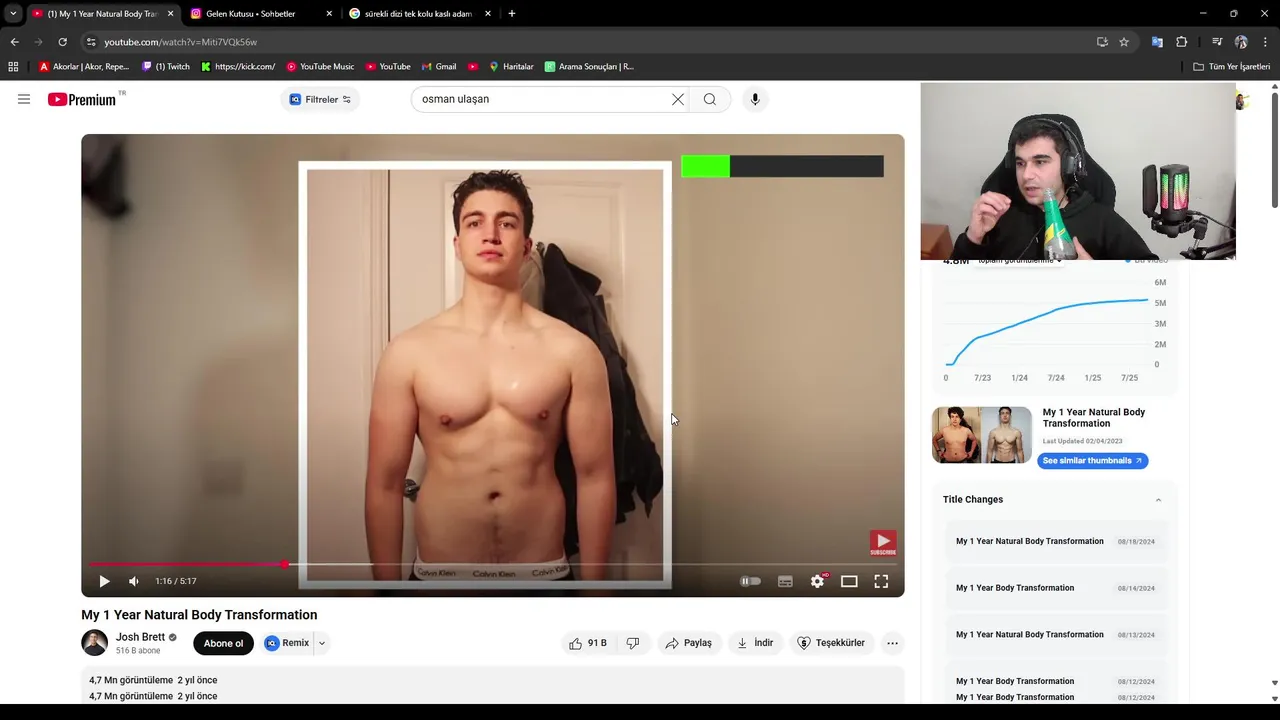Open Josh Brett channel avatar
This screenshot has width=1280, height=720.
pos(95,642)
